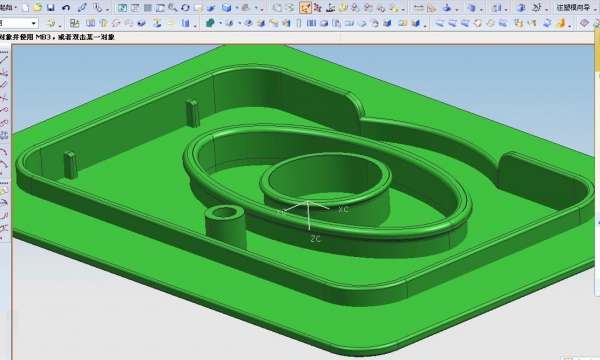
Task: Click the magenta diamond toolbar icon
Action: coord(584,23)
